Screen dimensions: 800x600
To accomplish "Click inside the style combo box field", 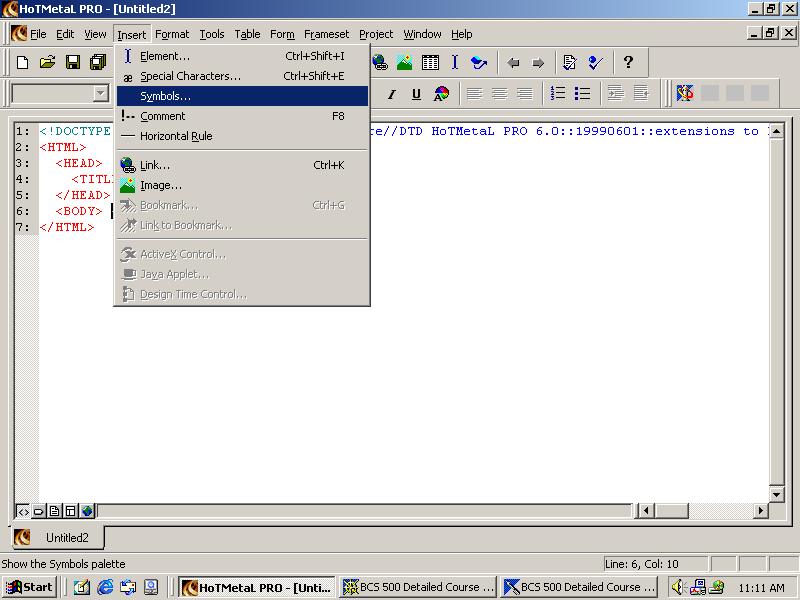I will pyautogui.click(x=53, y=93).
